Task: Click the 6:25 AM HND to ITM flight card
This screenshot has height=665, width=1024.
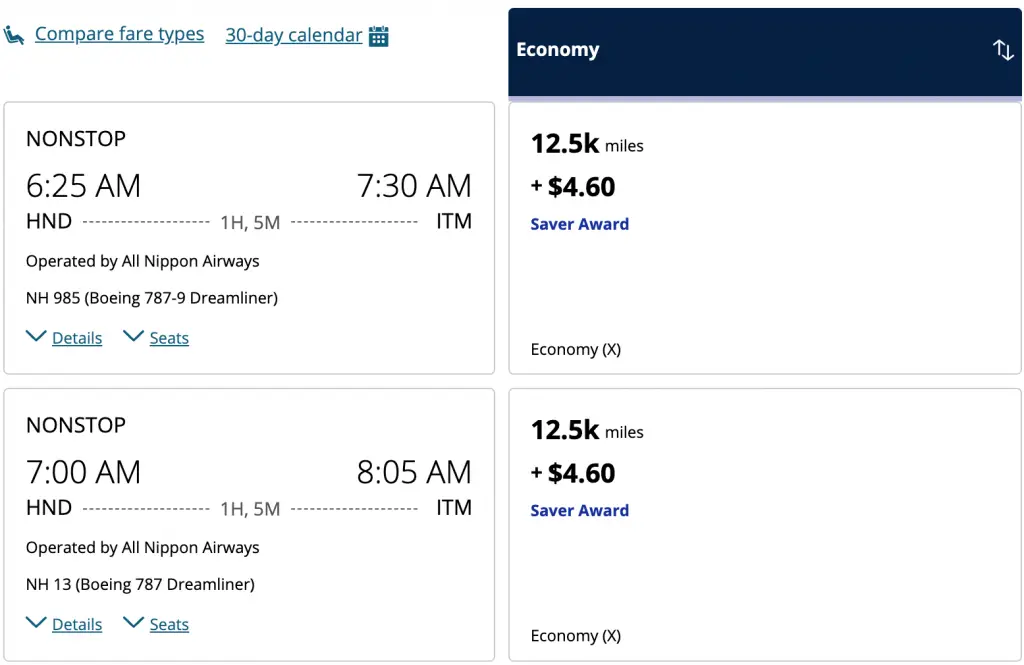Action: click(x=249, y=200)
